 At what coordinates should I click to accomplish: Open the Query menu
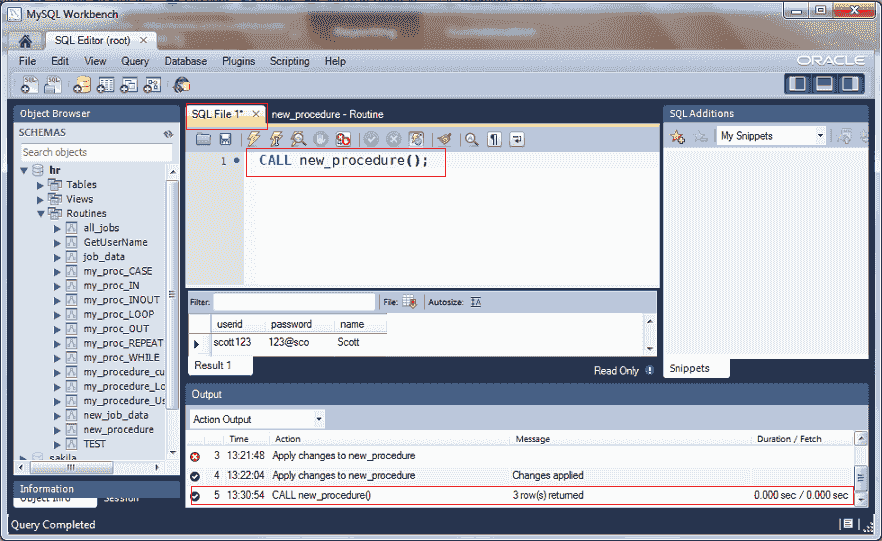click(135, 61)
